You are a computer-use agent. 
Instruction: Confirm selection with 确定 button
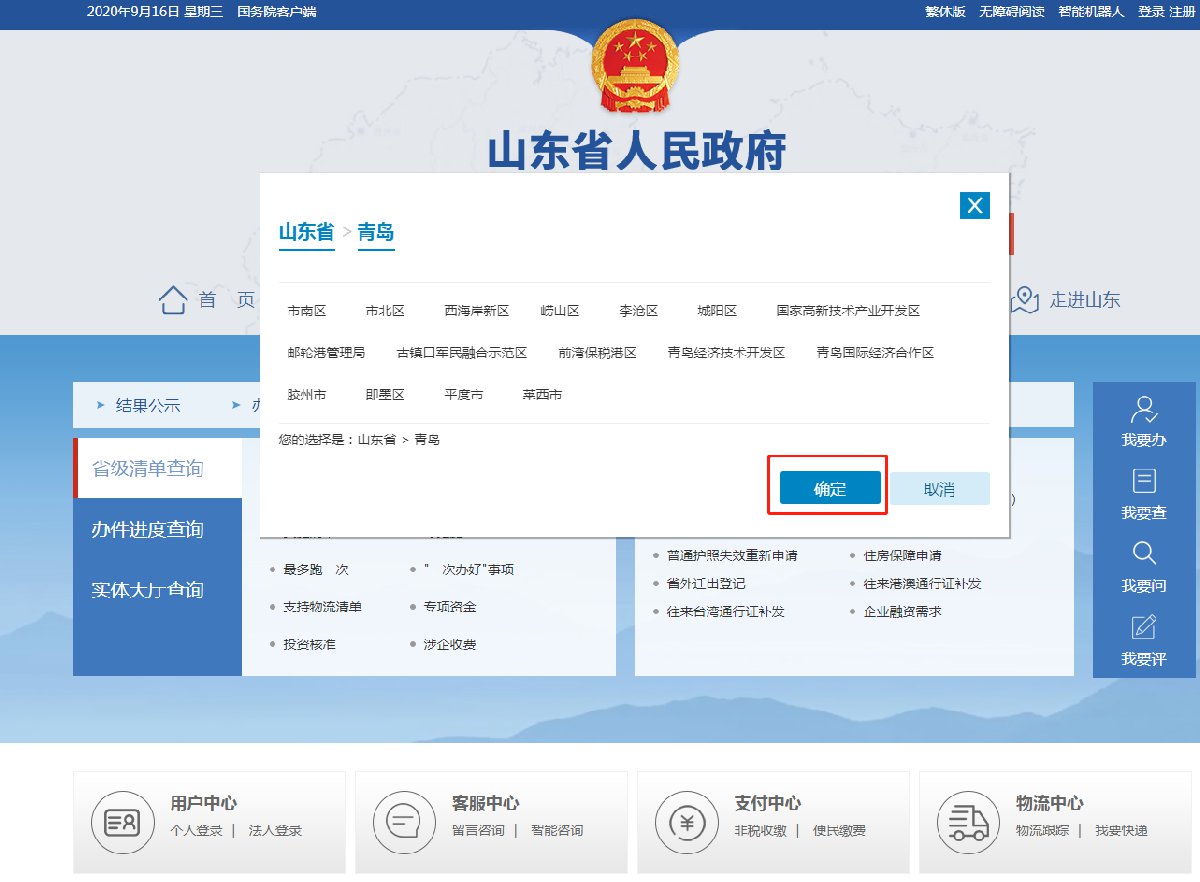pos(830,489)
